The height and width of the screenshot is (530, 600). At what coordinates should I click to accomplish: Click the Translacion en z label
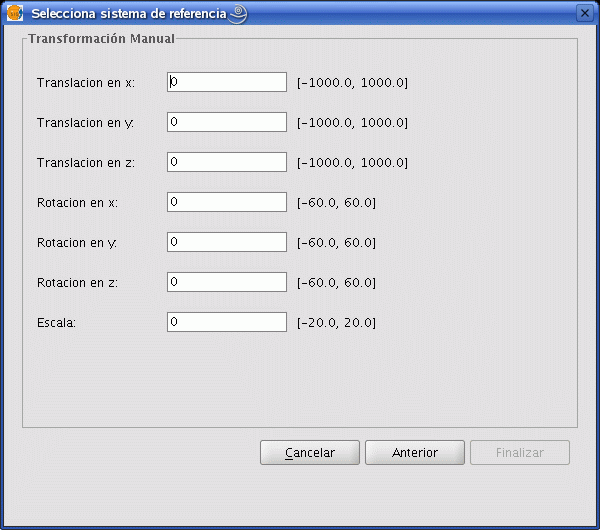(86, 163)
